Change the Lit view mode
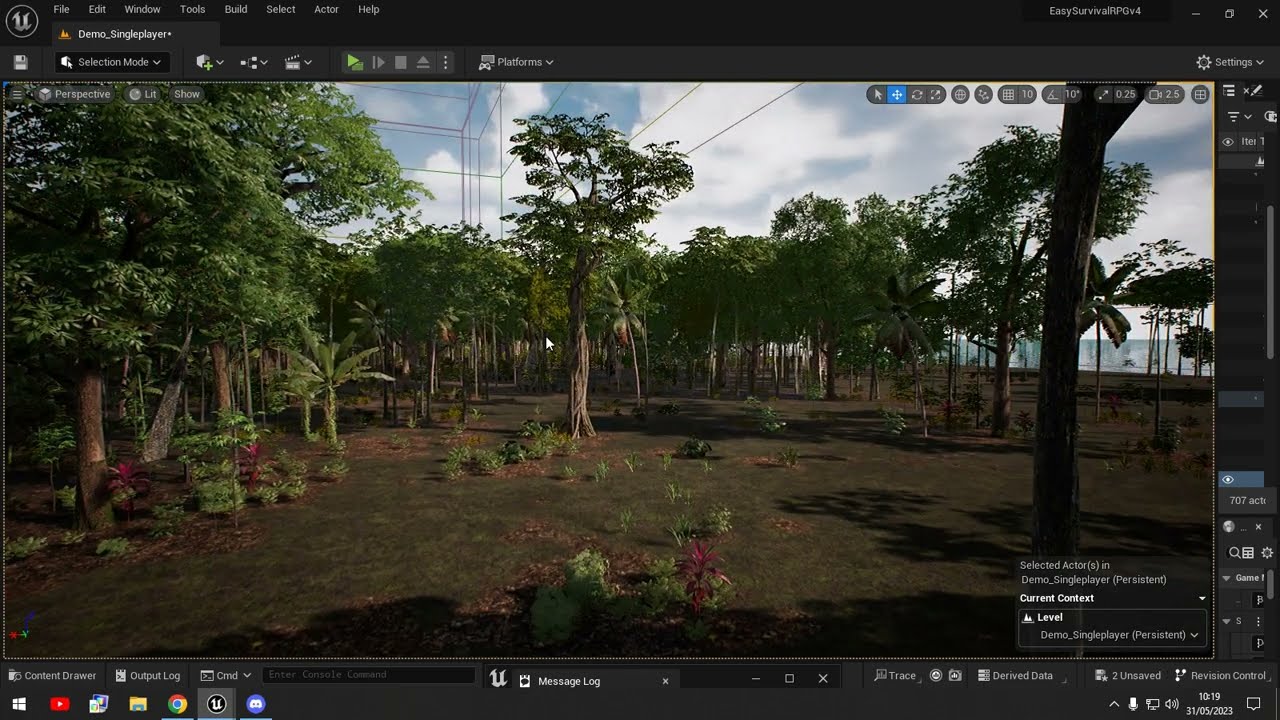The image size is (1280, 720). [x=143, y=94]
